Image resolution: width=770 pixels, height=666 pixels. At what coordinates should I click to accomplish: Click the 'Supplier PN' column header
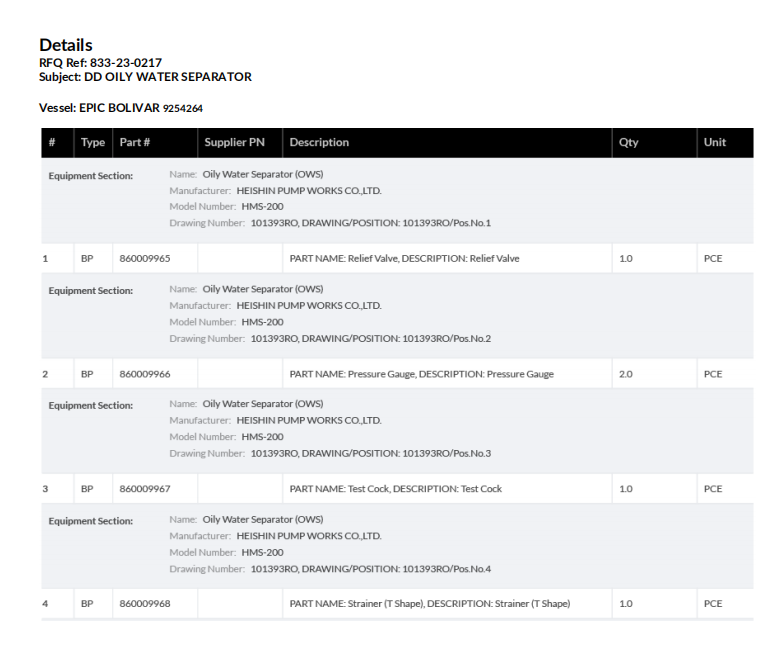(234, 143)
